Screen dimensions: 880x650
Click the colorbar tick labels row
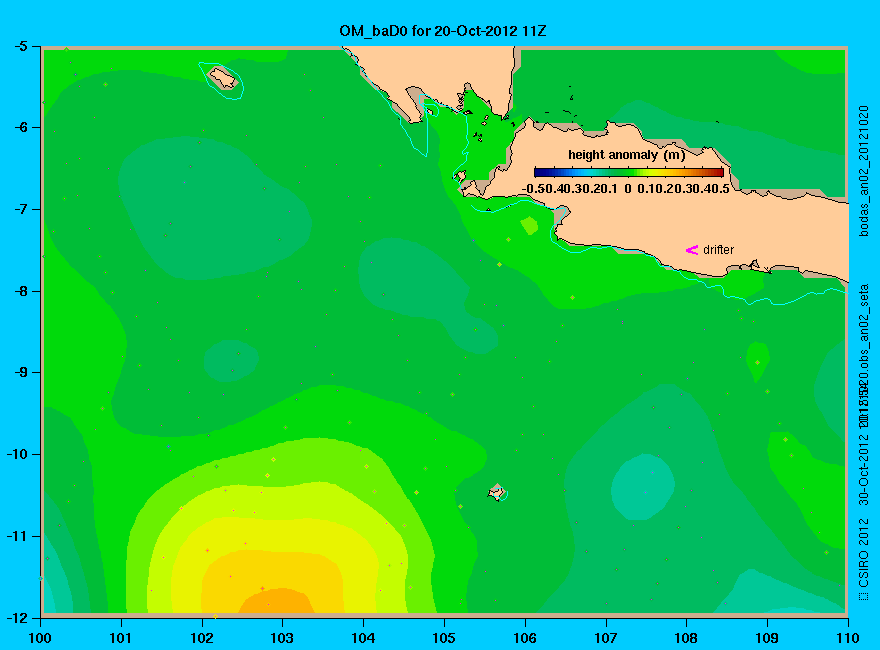tap(626, 189)
